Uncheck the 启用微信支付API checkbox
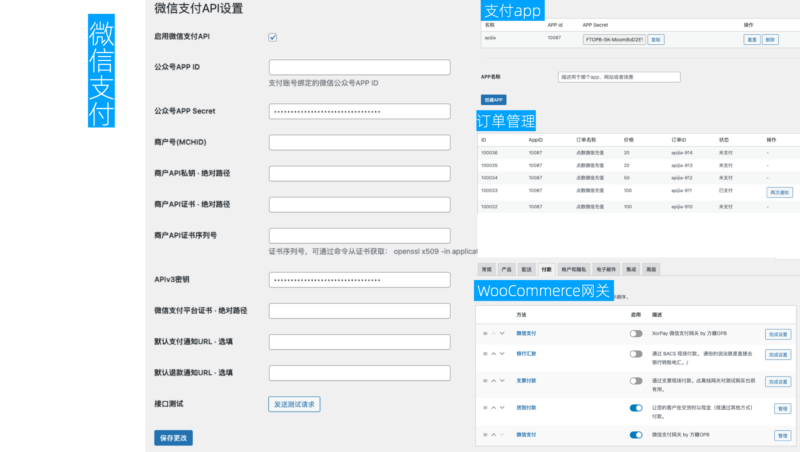This screenshot has width=800, height=452. 273,37
